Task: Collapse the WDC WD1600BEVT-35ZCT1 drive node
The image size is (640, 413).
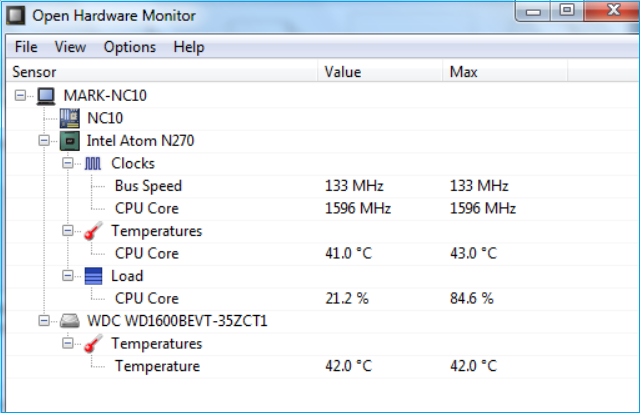Action: pos(44,321)
